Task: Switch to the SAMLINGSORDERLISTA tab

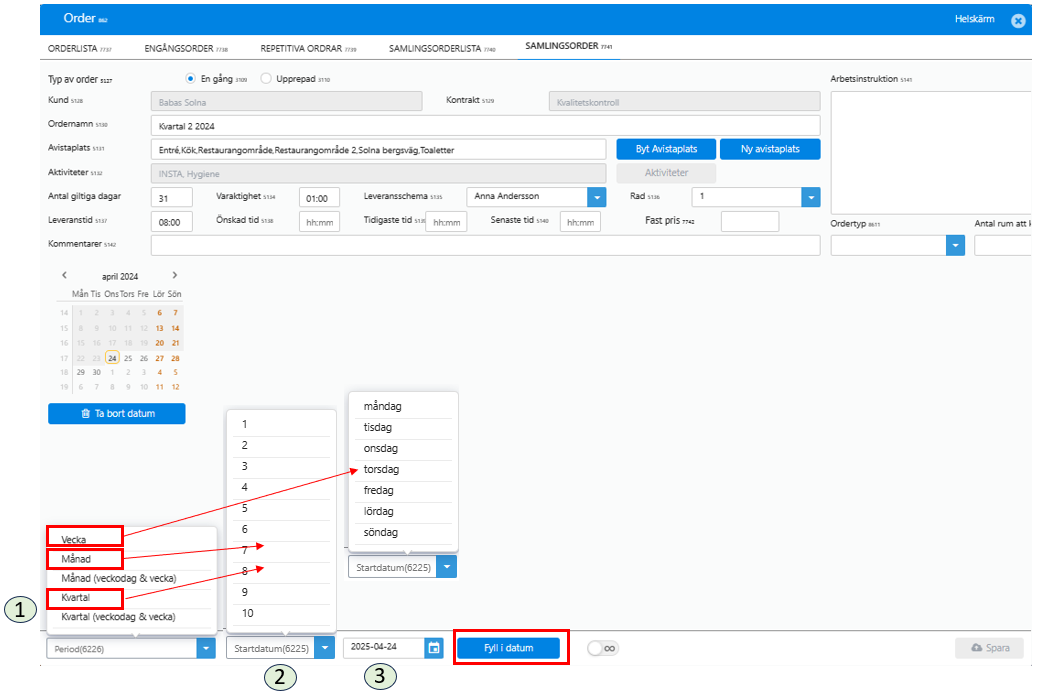Action: click(442, 48)
